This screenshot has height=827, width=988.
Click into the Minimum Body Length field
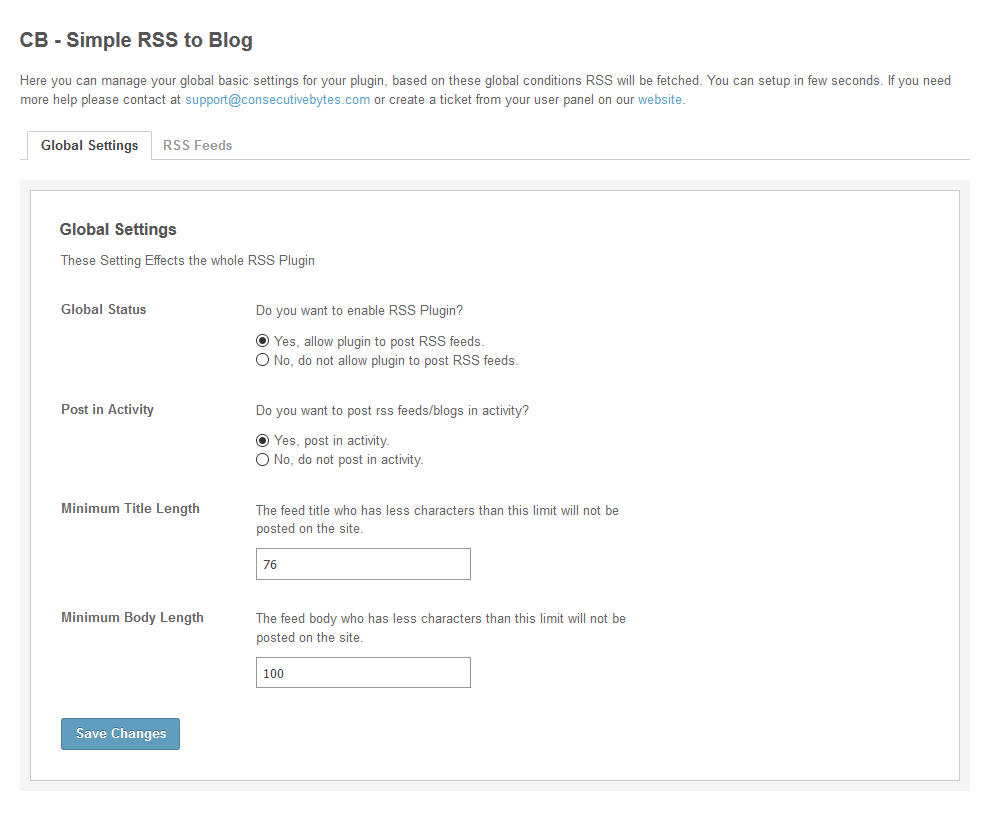point(363,673)
